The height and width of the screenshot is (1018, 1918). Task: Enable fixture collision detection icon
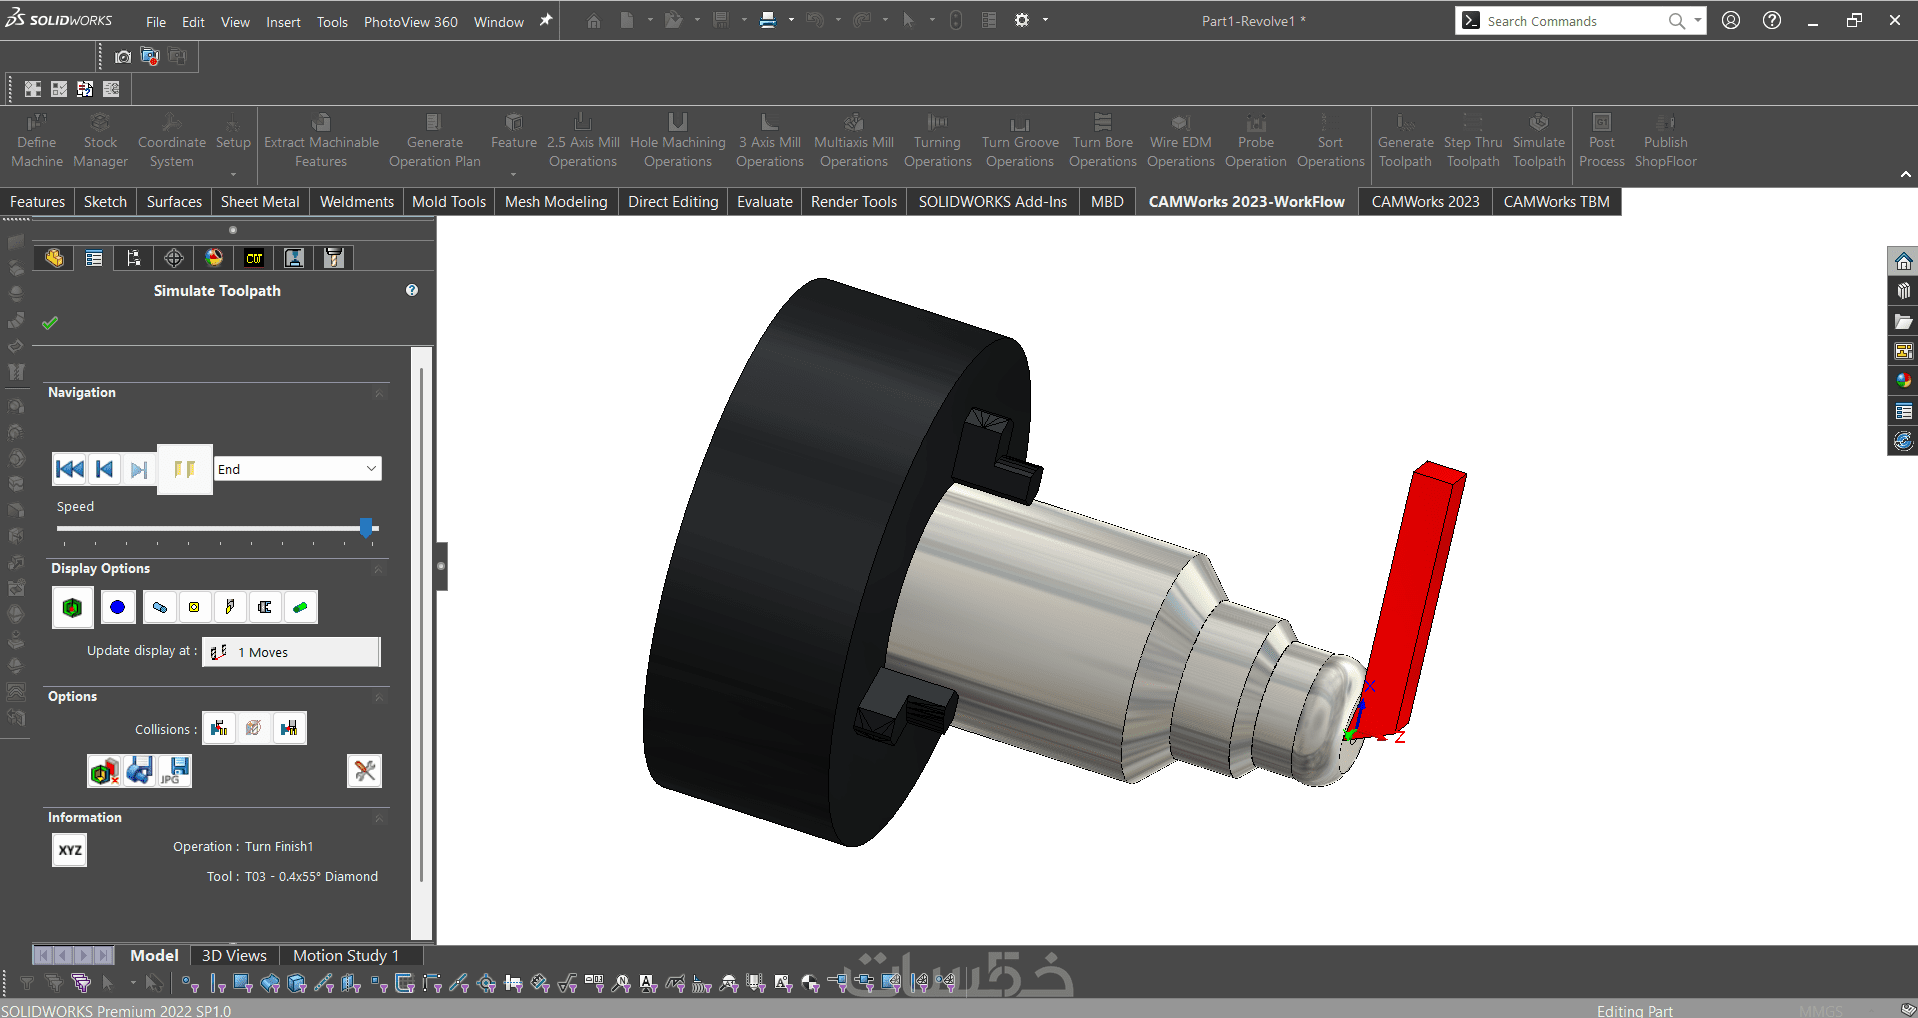[x=289, y=728]
